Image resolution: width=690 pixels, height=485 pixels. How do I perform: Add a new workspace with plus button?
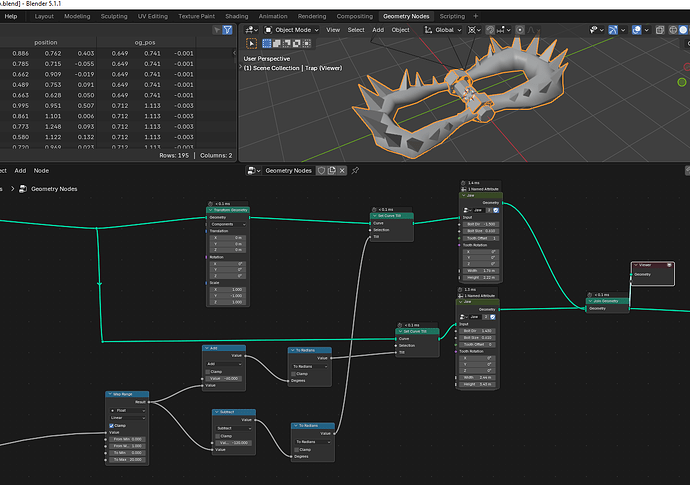click(476, 16)
